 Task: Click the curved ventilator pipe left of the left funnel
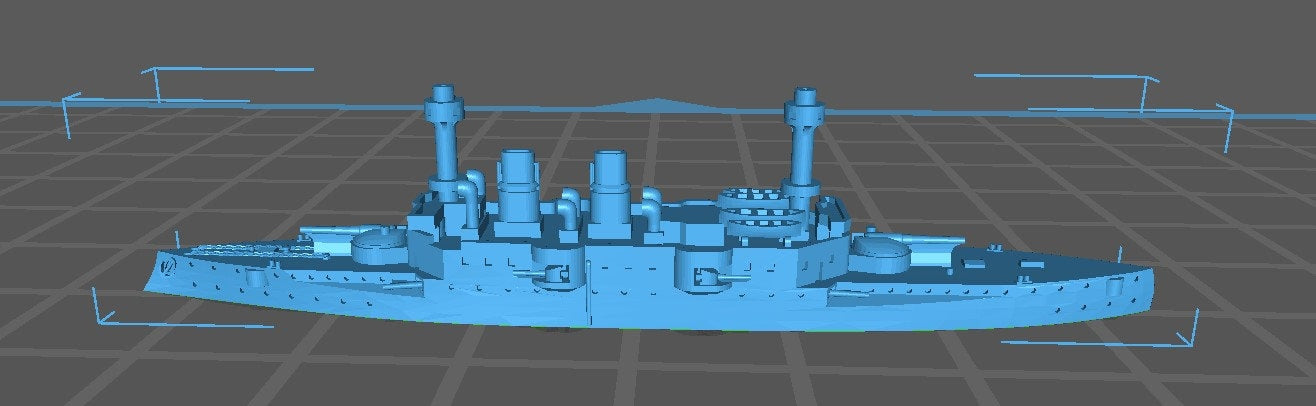(471, 188)
